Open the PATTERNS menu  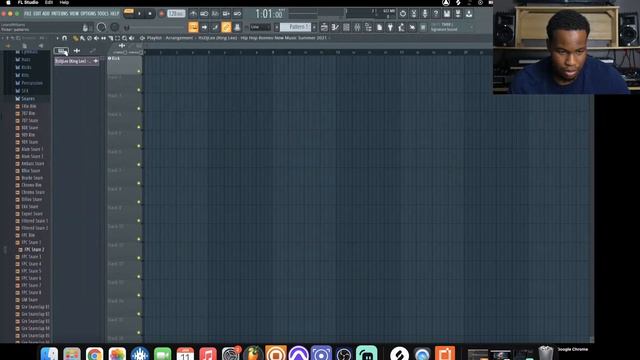coord(59,13)
